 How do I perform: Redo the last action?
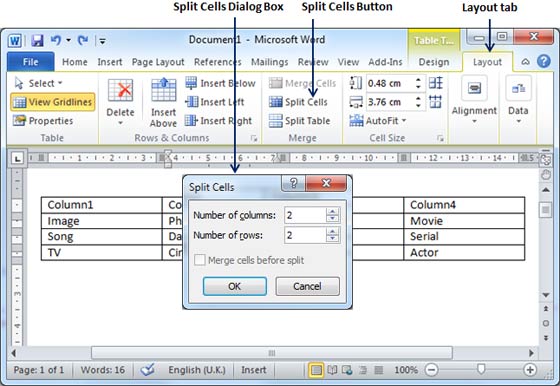pos(83,40)
